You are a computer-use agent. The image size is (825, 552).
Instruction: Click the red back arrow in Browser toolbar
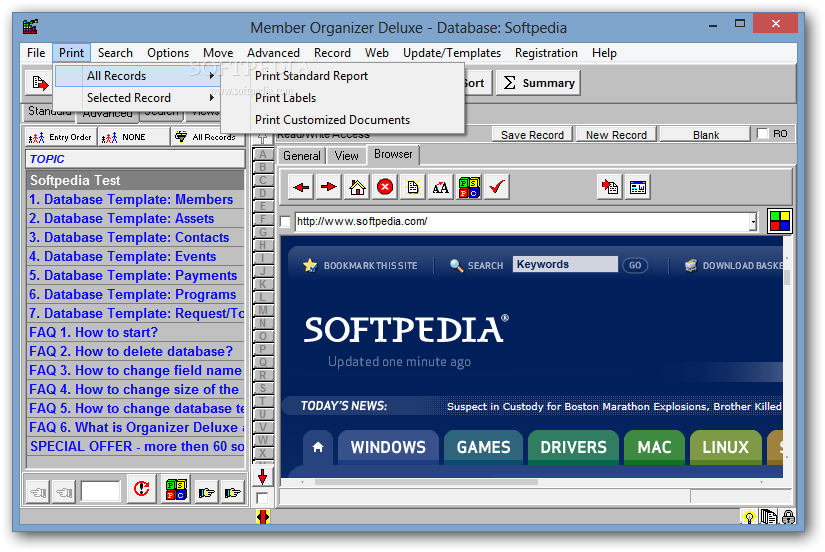[301, 187]
